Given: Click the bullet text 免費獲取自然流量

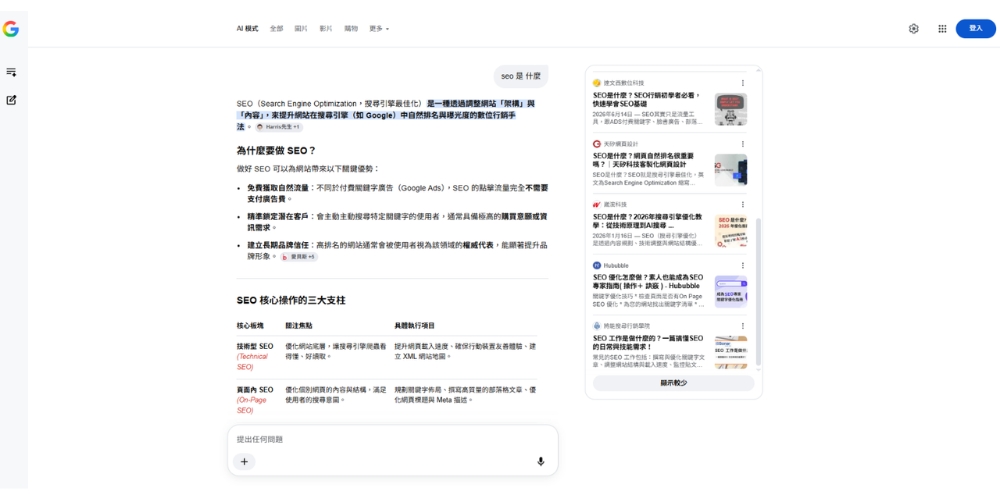Looking at the screenshot, I should [x=278, y=188].
